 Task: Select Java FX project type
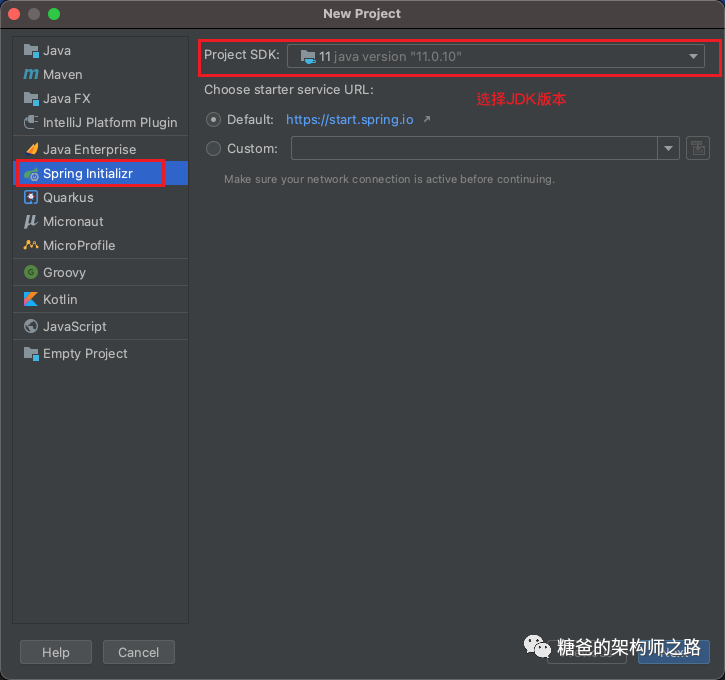tap(100, 98)
